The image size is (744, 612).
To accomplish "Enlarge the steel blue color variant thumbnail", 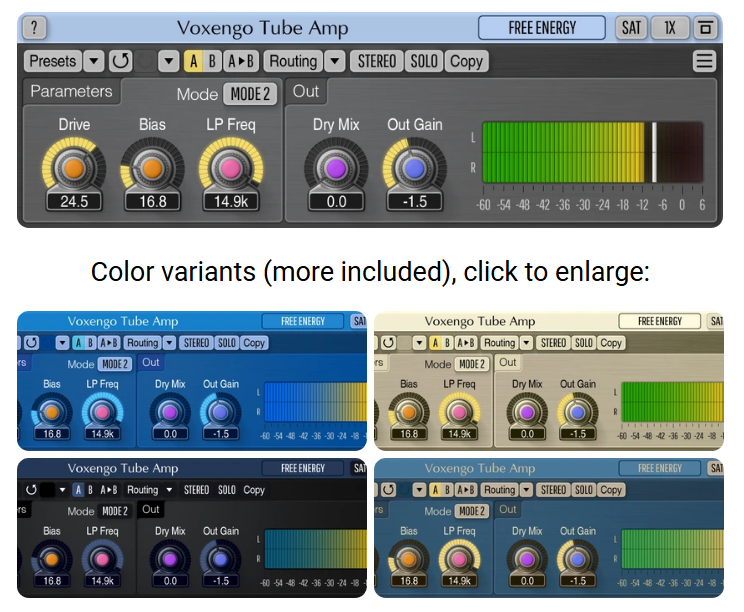I will pyautogui.click(x=549, y=528).
